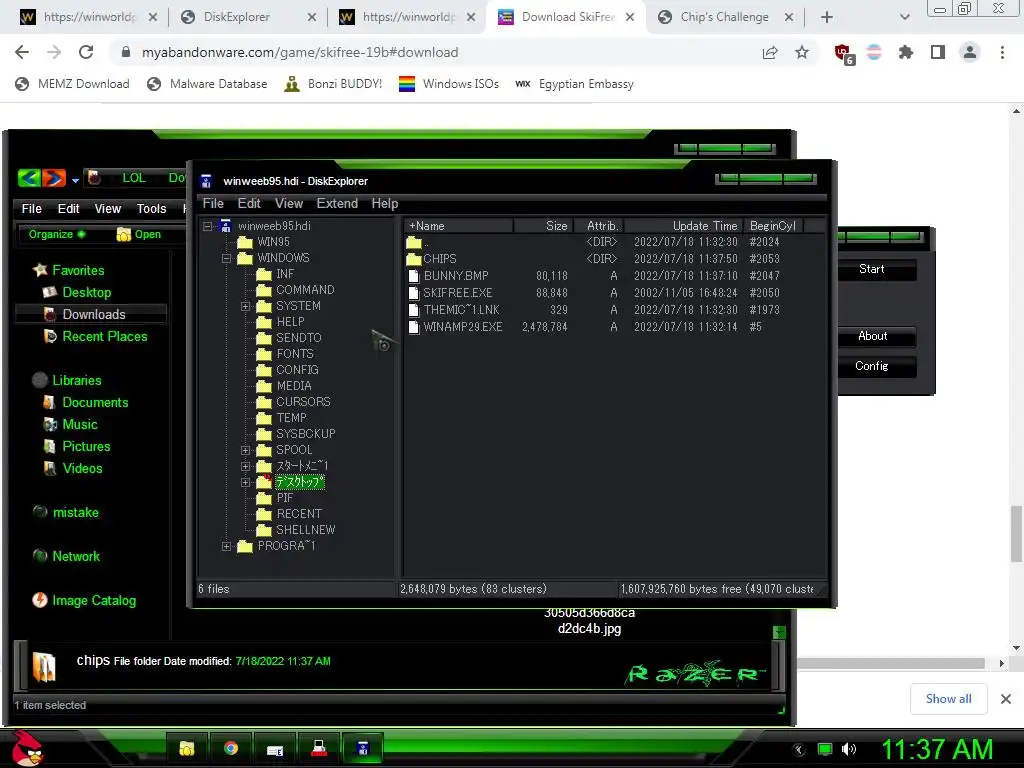Bookmark this page with the star icon
The image size is (1024, 768).
click(802, 52)
